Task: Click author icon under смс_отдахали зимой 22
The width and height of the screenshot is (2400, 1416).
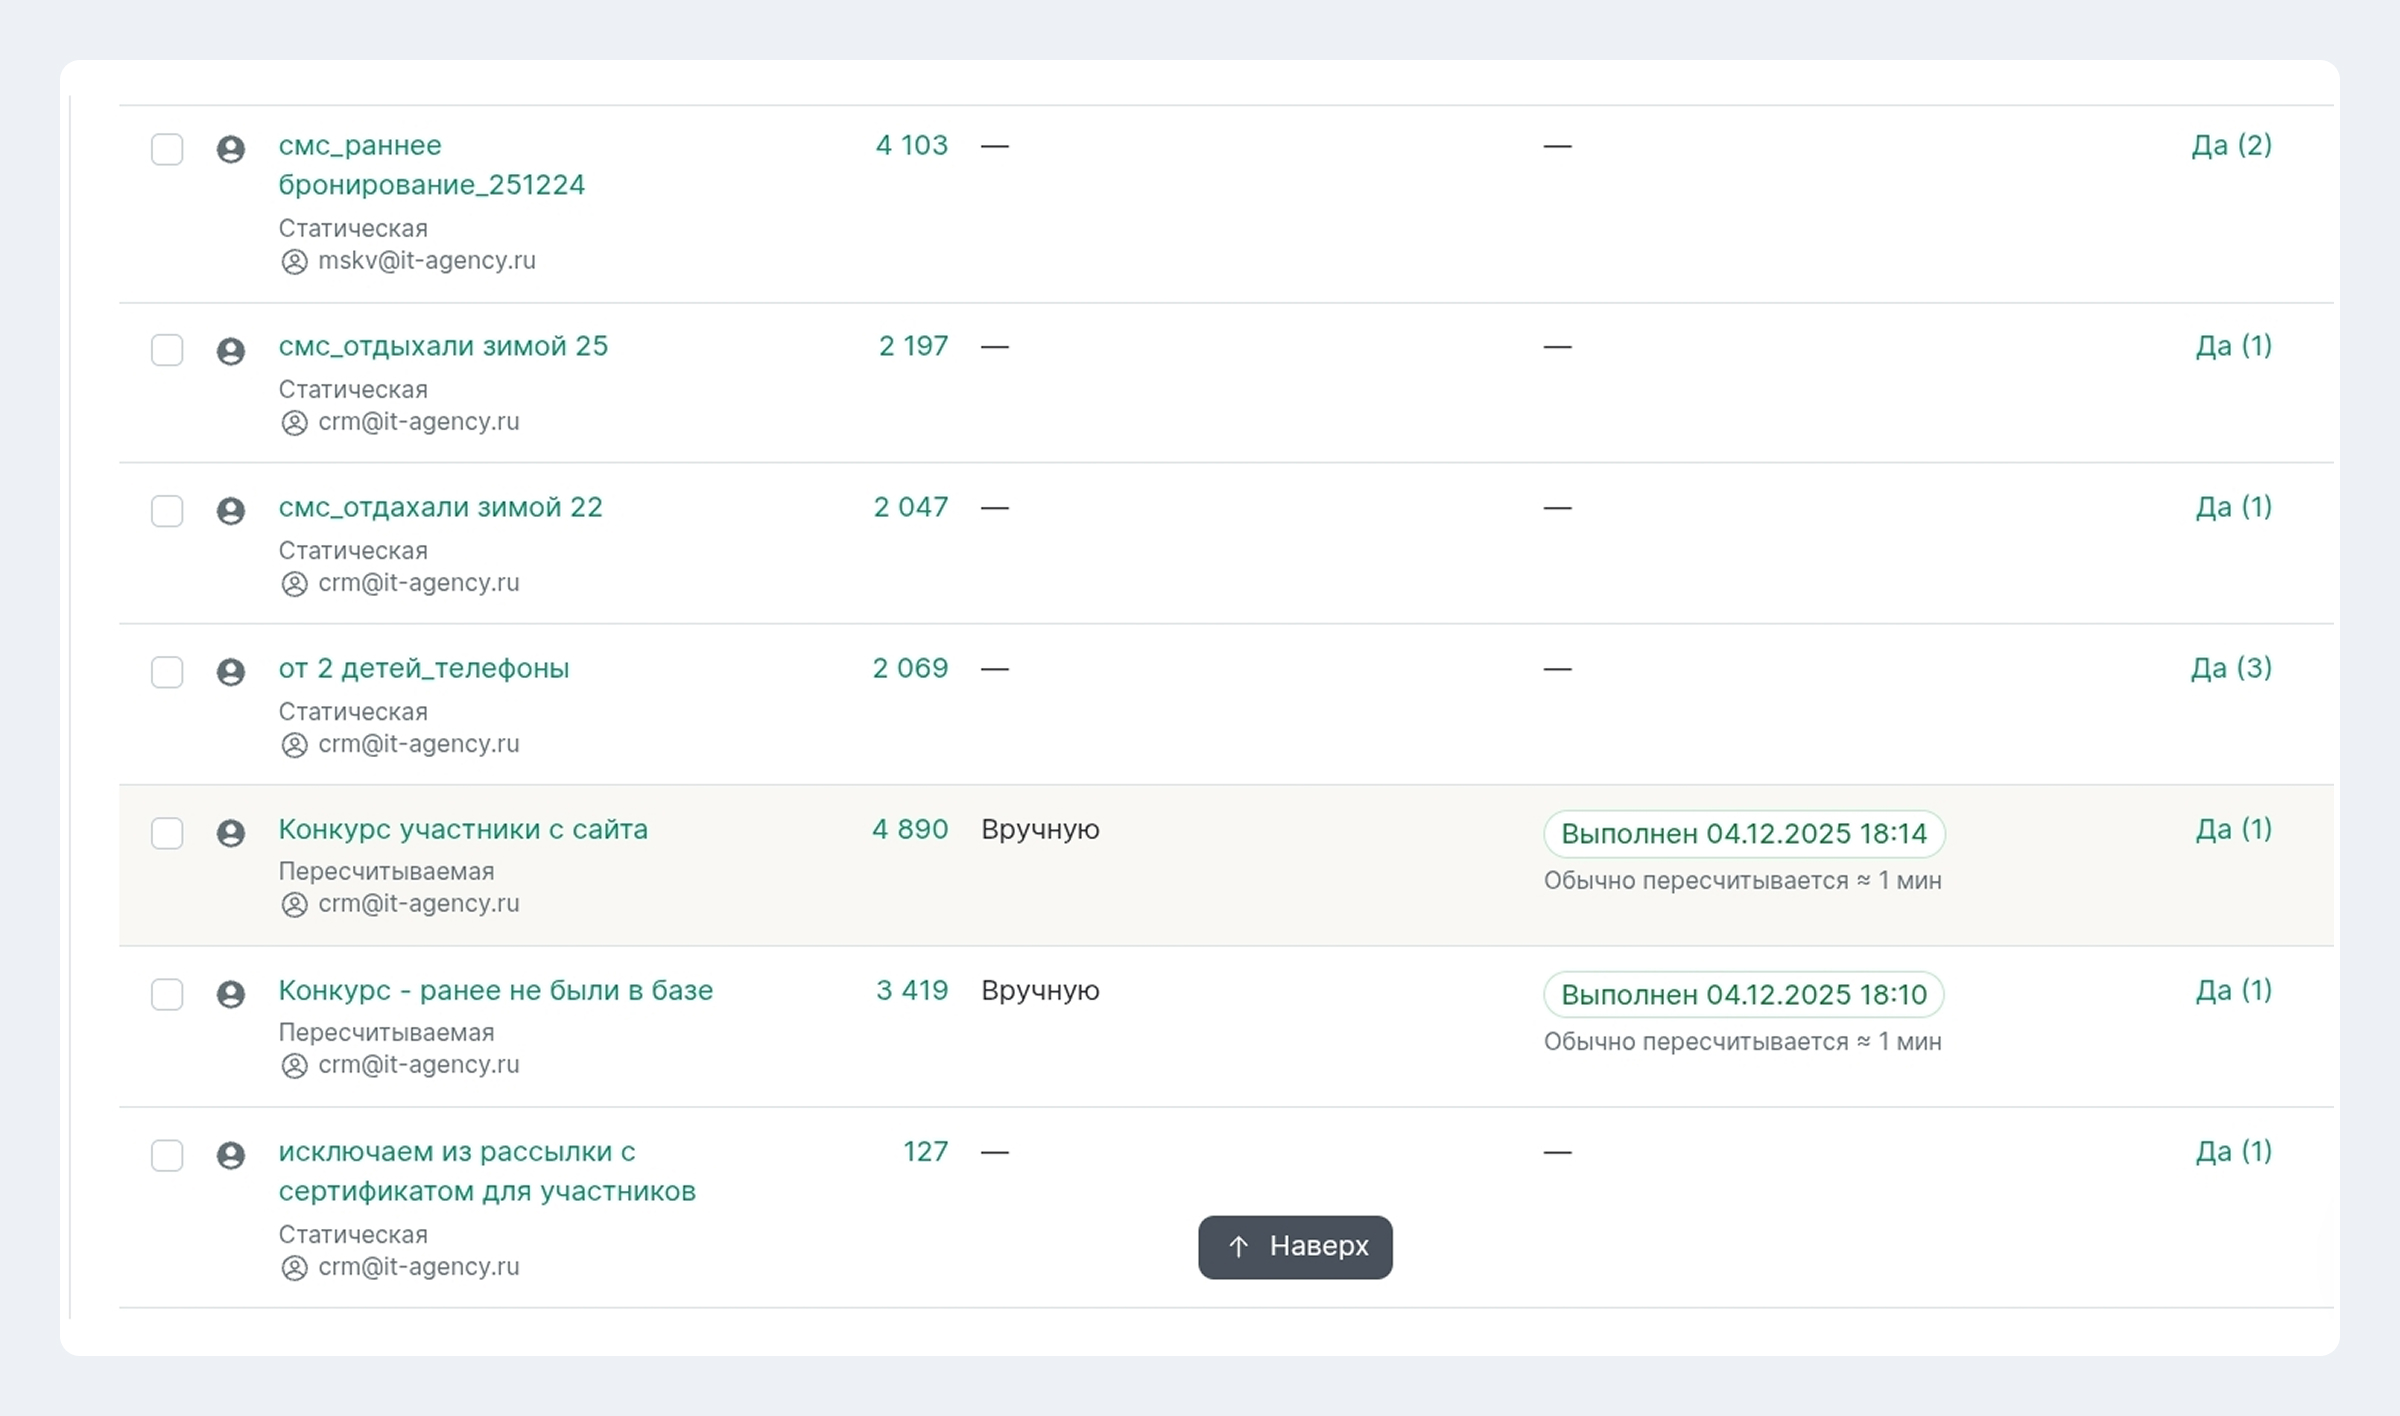Action: point(294,584)
